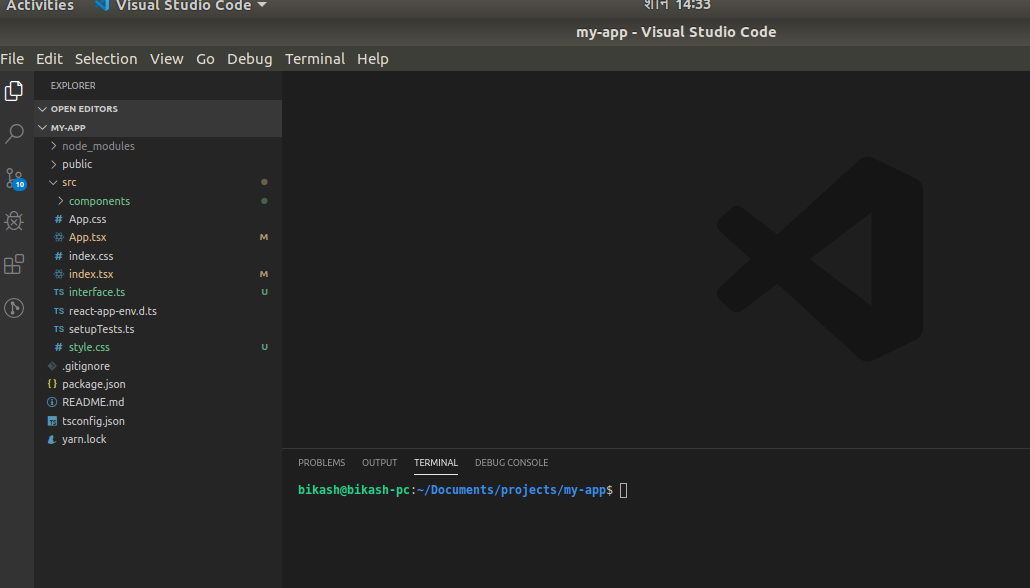Open the Search view icon

[14, 134]
